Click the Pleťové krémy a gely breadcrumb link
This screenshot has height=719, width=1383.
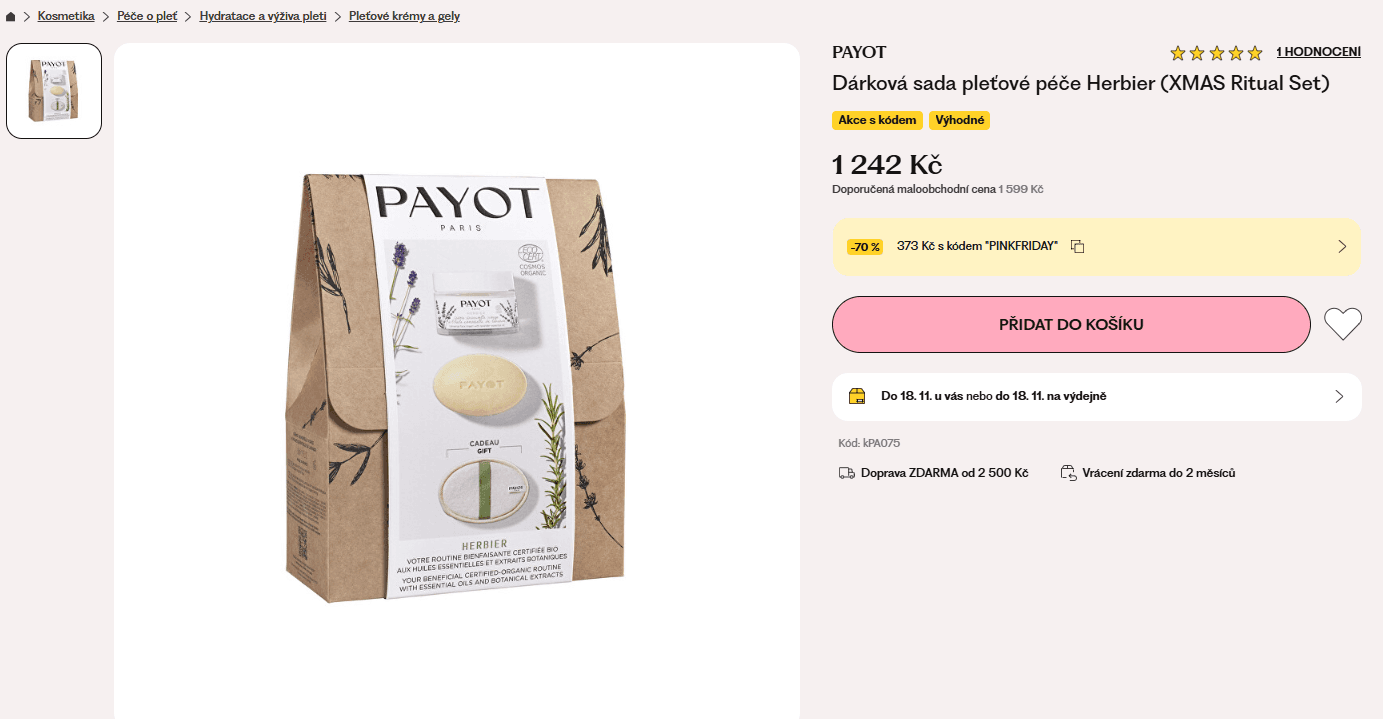[x=404, y=16]
